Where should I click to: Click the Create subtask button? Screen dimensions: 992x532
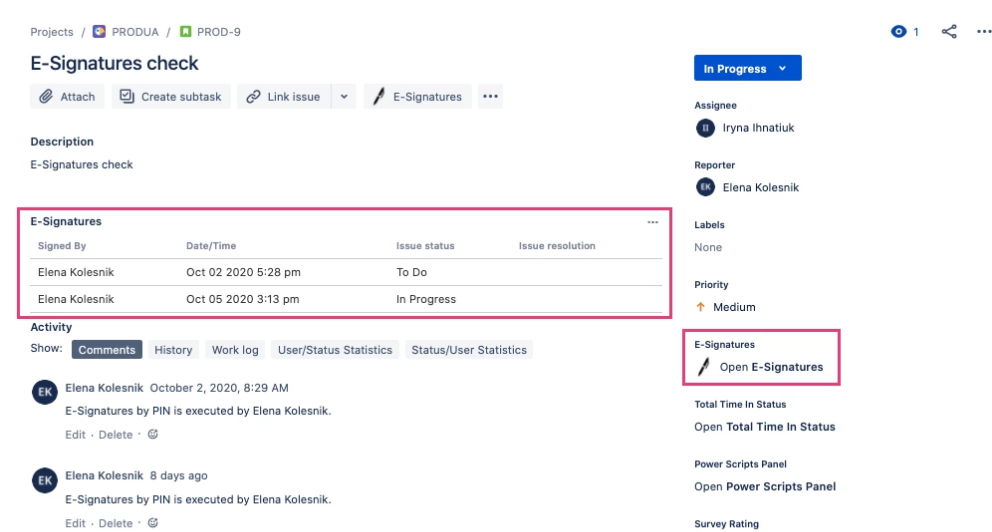171,97
